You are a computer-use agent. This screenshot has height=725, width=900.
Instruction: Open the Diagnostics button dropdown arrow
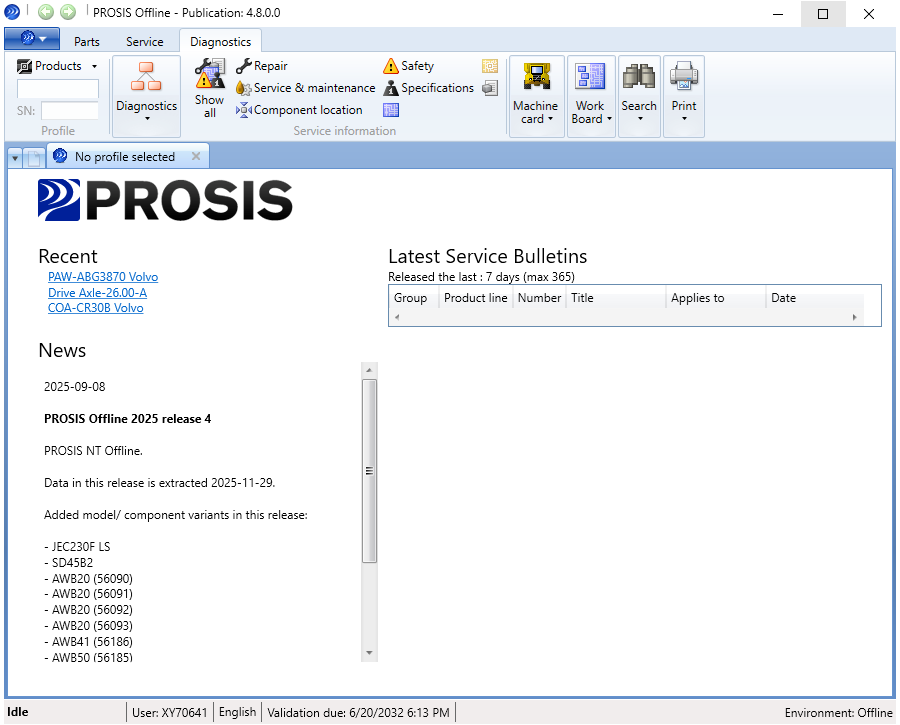coord(146,118)
